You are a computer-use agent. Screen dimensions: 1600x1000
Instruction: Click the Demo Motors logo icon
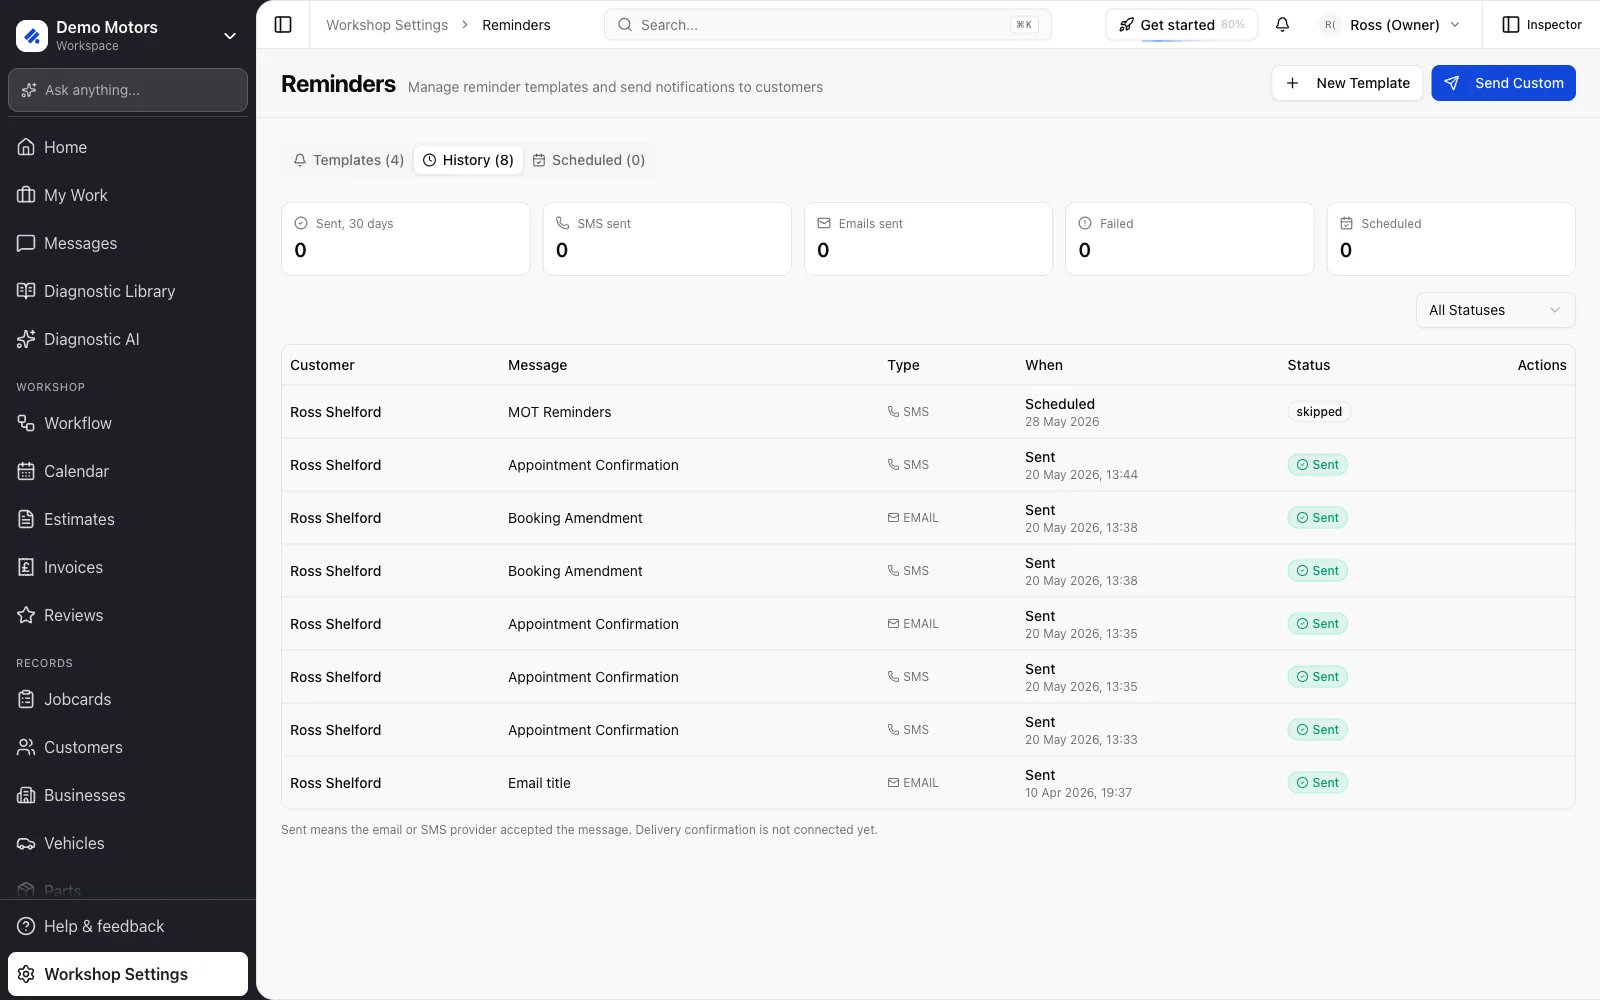[x=32, y=36]
